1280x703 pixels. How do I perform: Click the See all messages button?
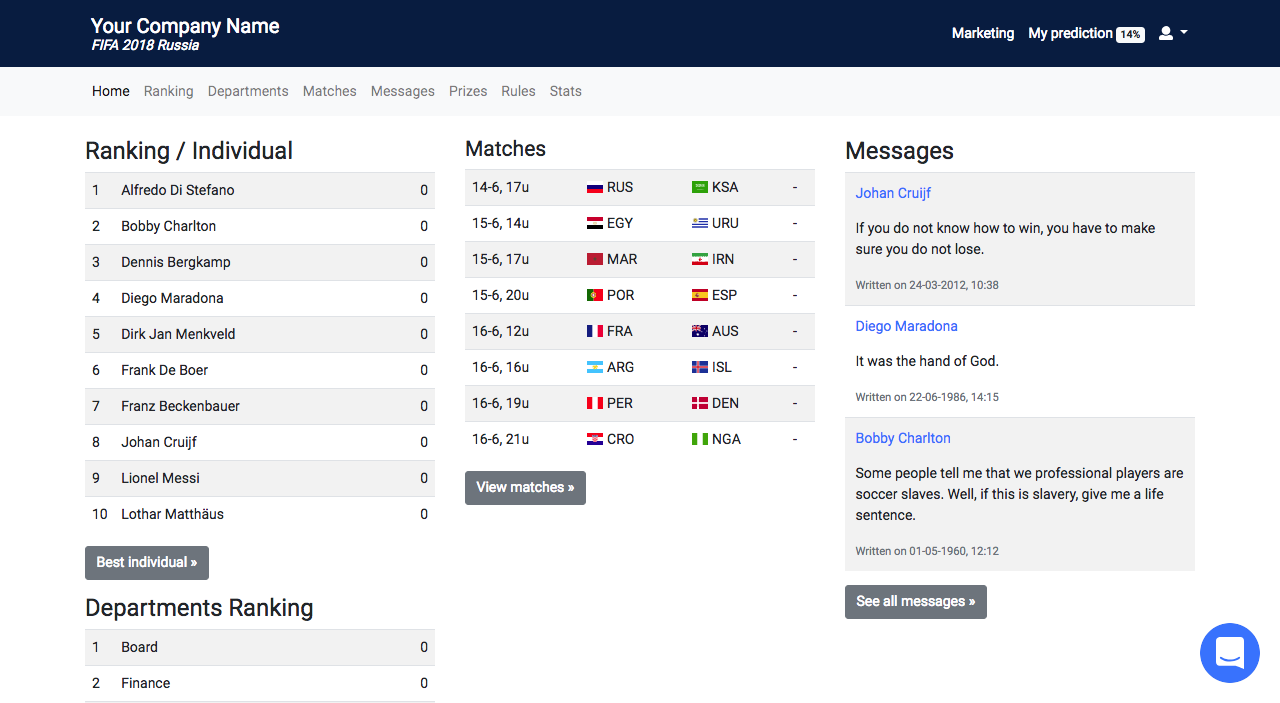click(915, 602)
